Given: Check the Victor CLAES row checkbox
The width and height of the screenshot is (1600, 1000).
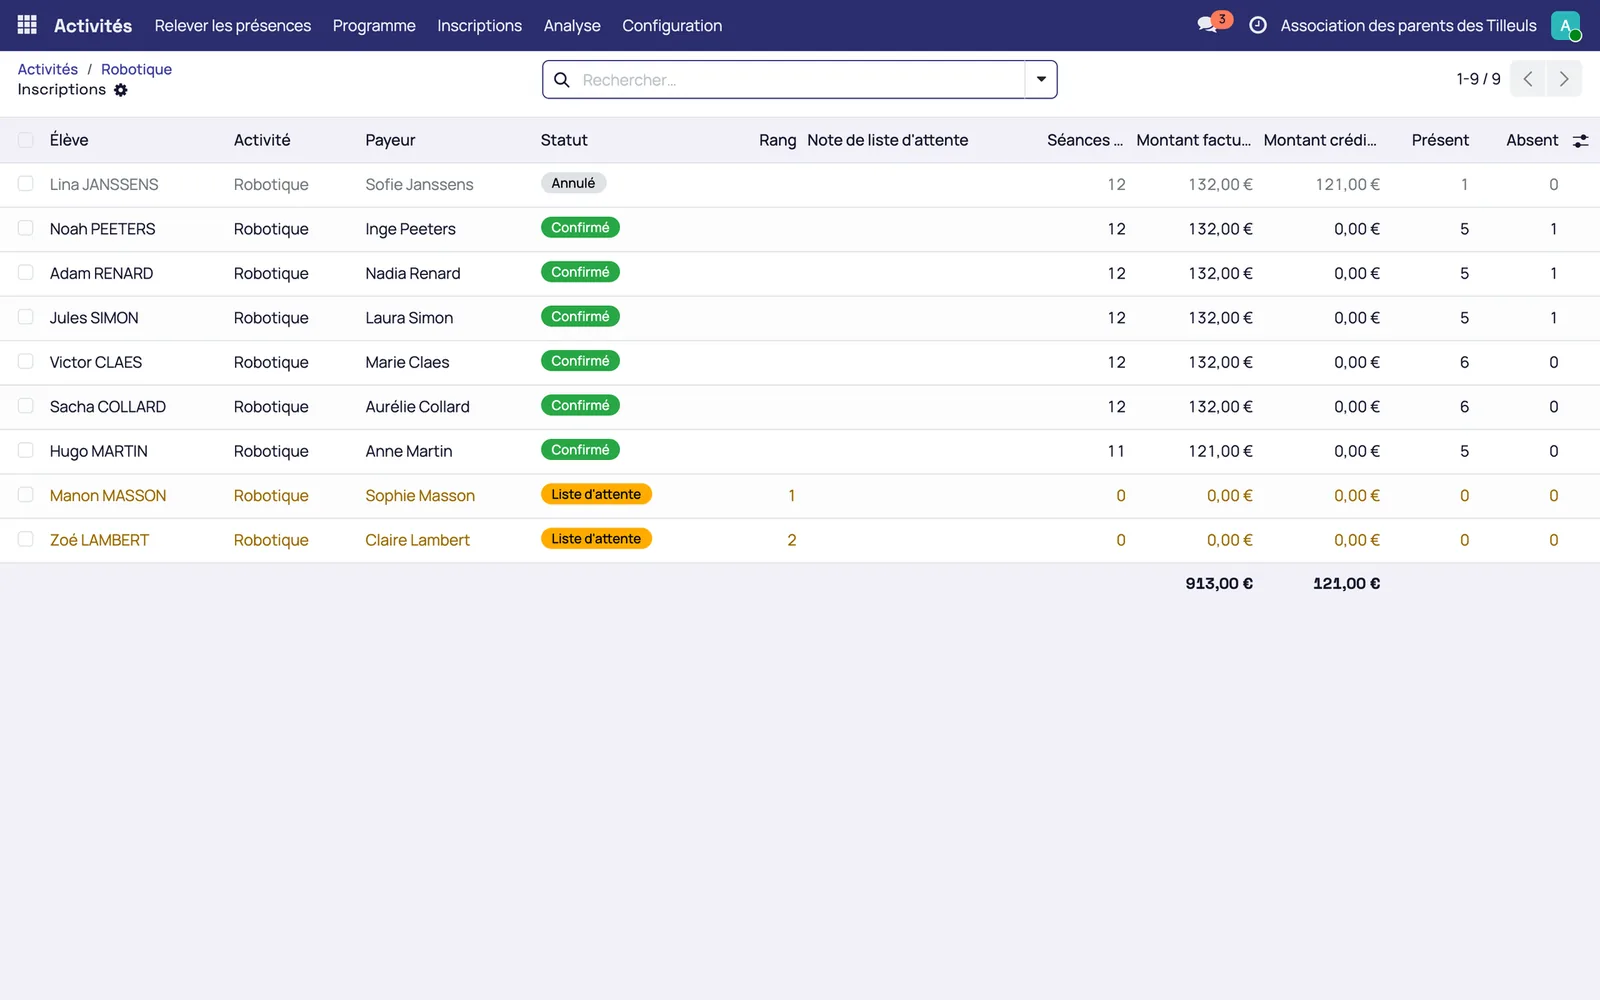Looking at the screenshot, I should coord(26,362).
